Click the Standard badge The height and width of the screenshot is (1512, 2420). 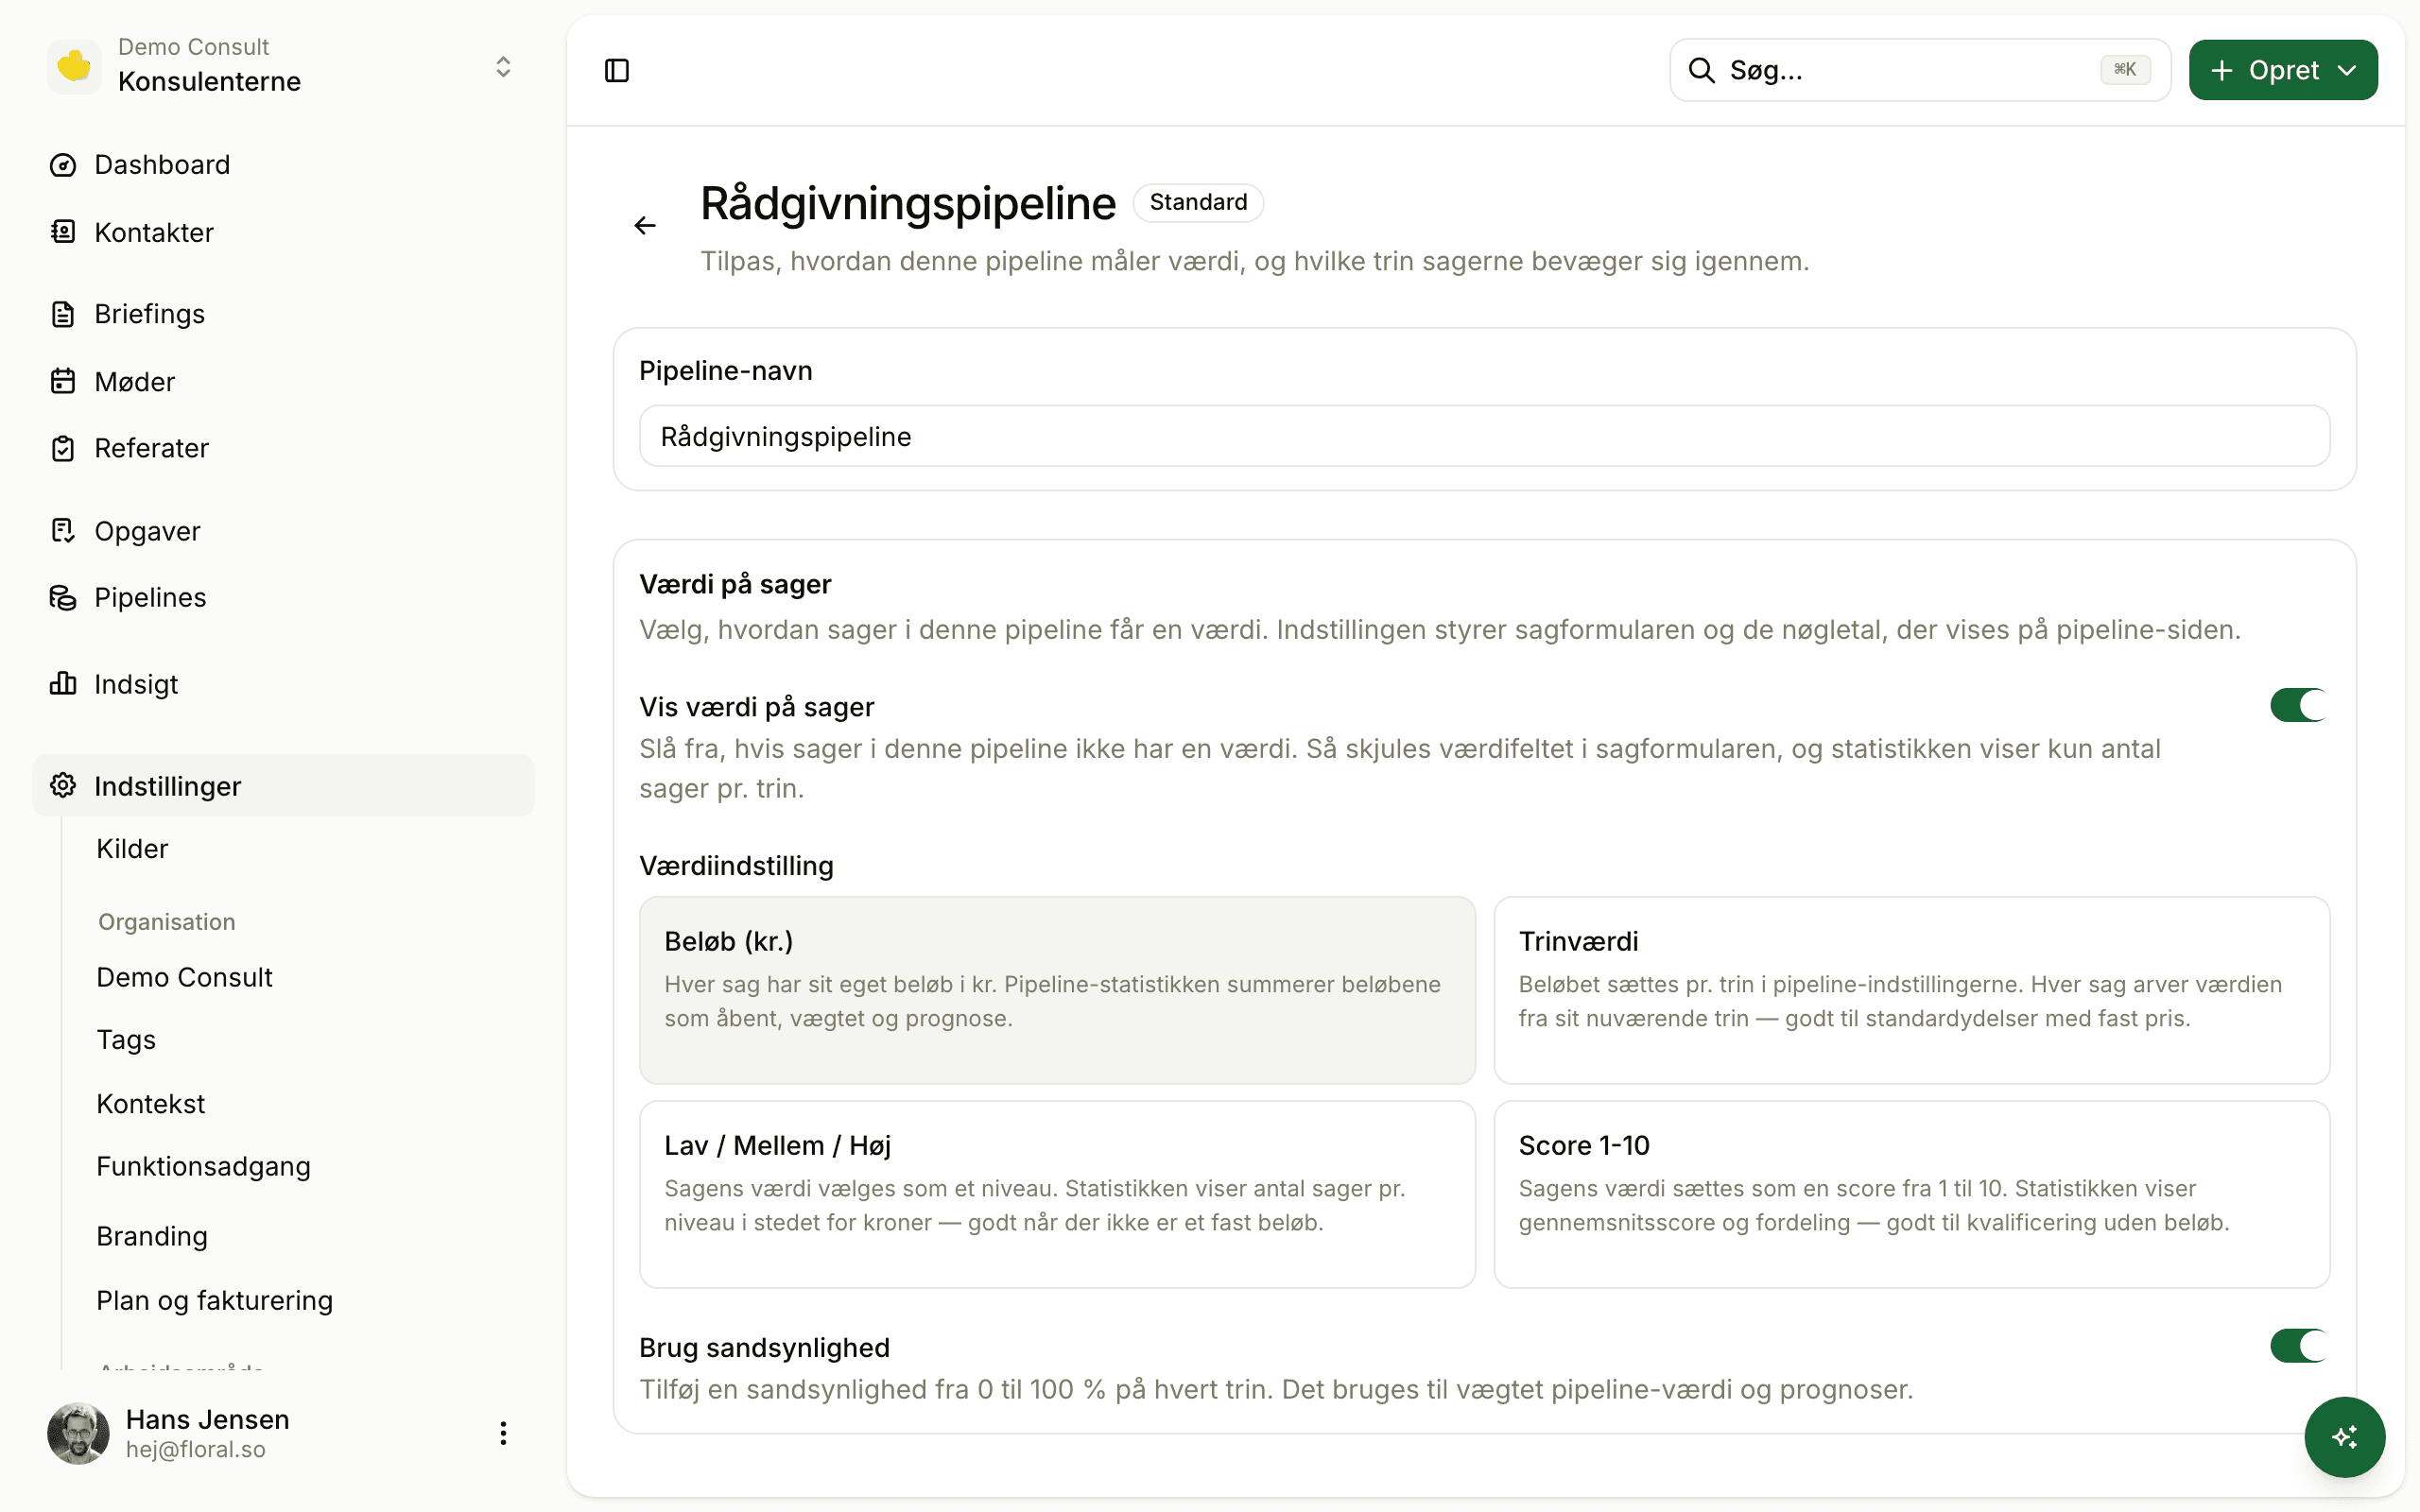coord(1198,202)
